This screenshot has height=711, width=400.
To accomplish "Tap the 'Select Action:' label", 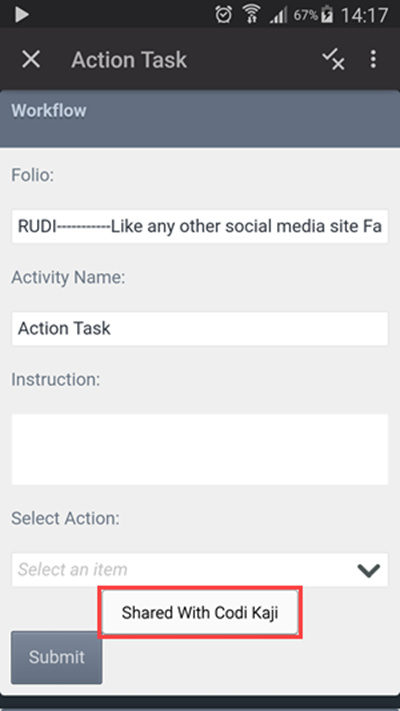I will click(65, 518).
